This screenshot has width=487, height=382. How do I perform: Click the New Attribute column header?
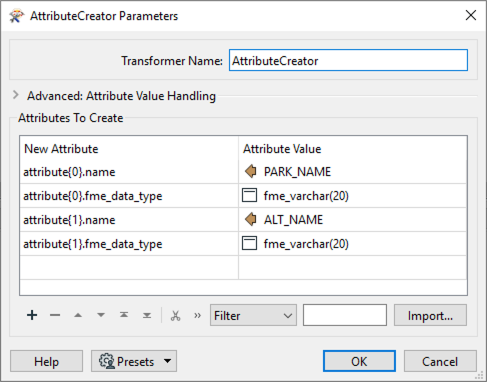[x=129, y=148]
